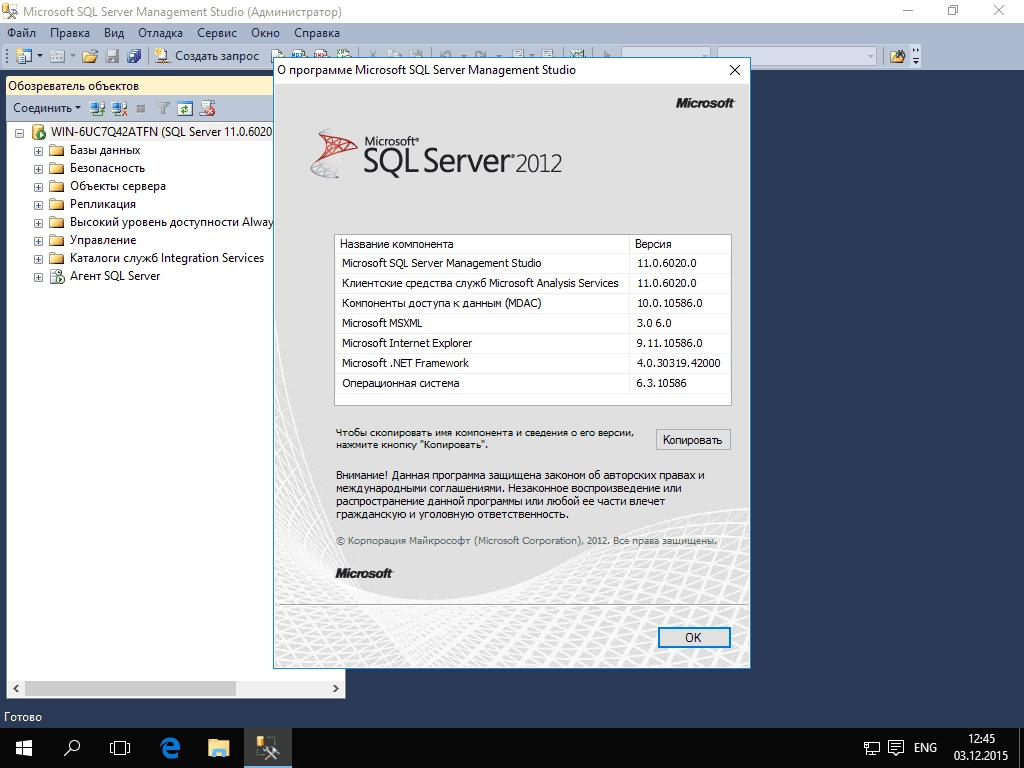The height and width of the screenshot is (768, 1024).
Task: Click the New Project toolbar icon
Action: click(24, 56)
